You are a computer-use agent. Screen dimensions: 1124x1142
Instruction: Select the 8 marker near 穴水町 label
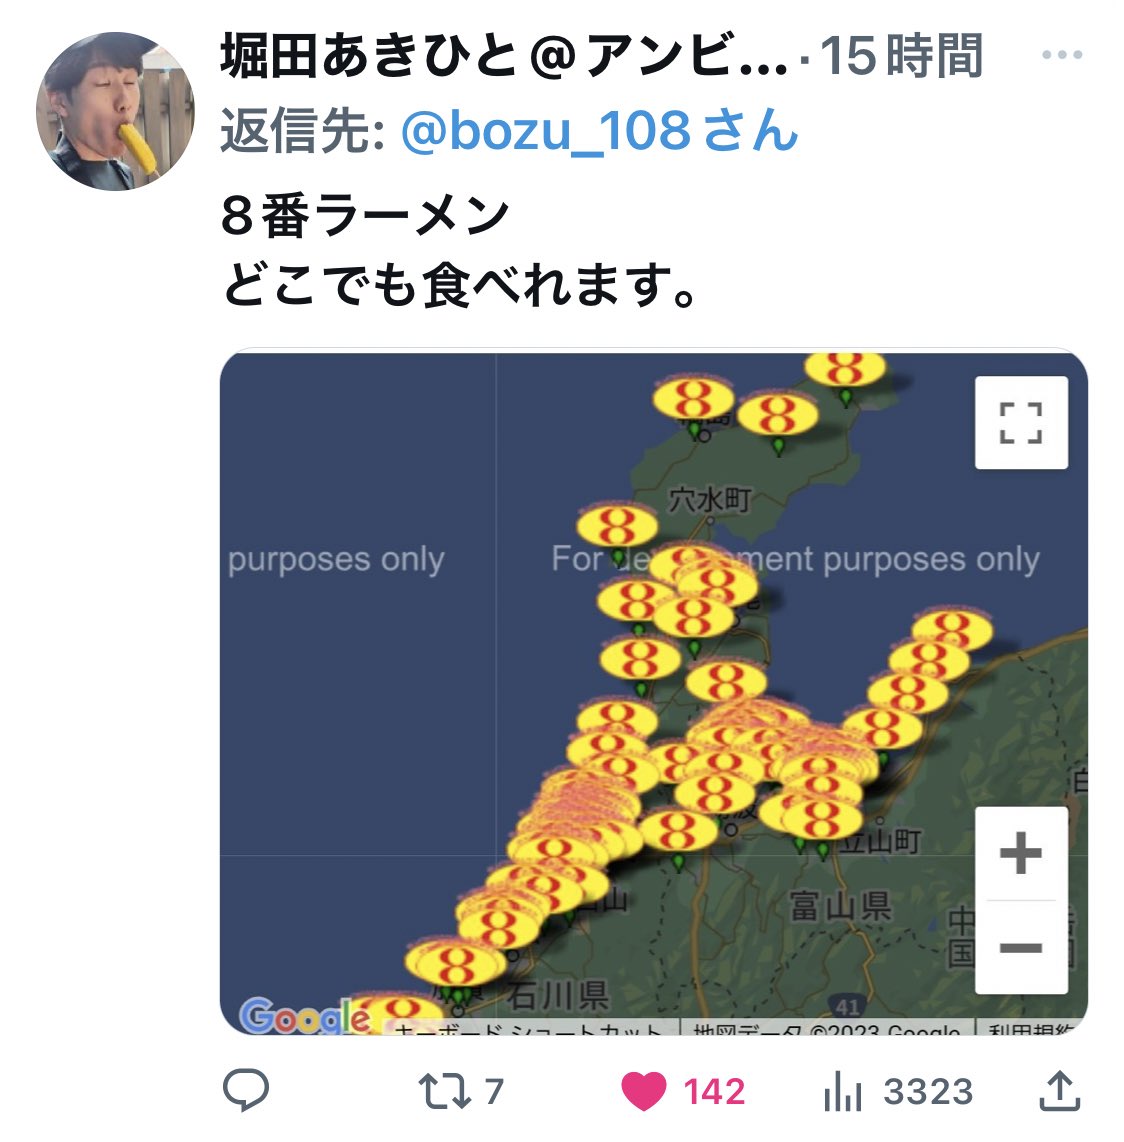pos(617,526)
